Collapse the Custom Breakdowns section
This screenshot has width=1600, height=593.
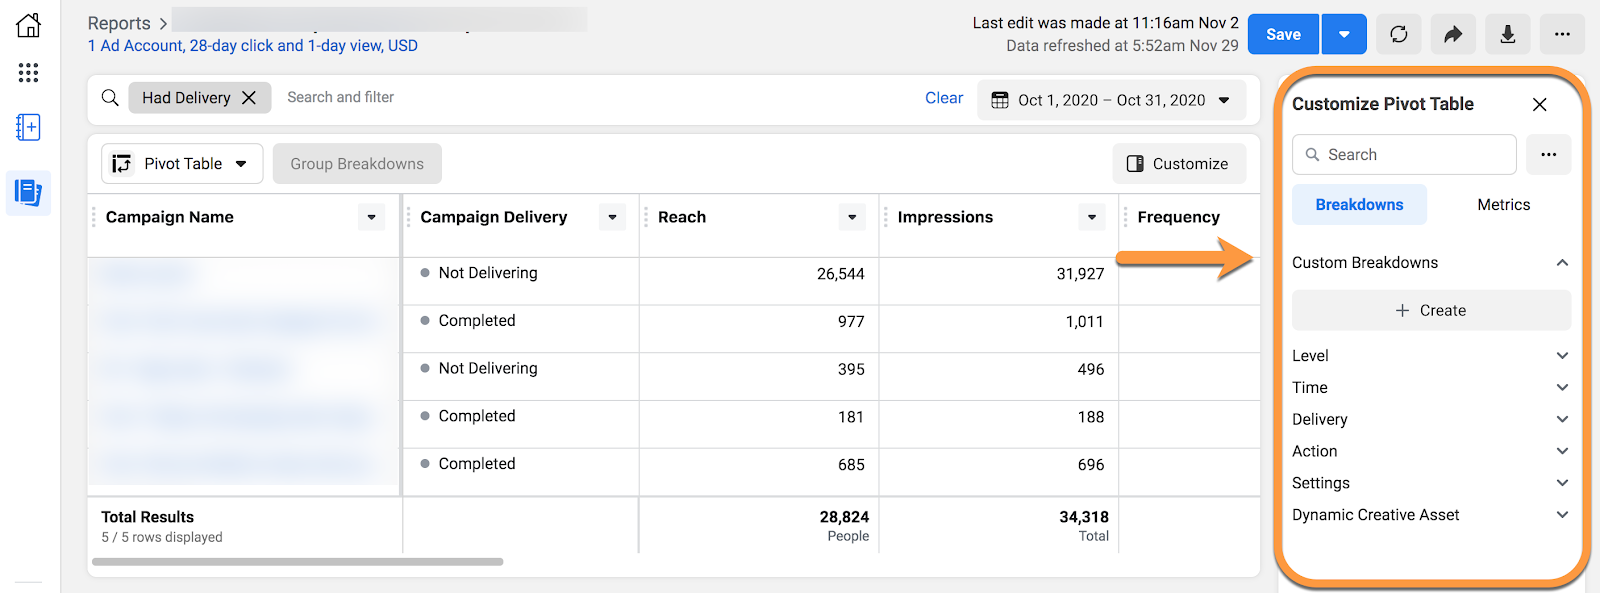1562,263
